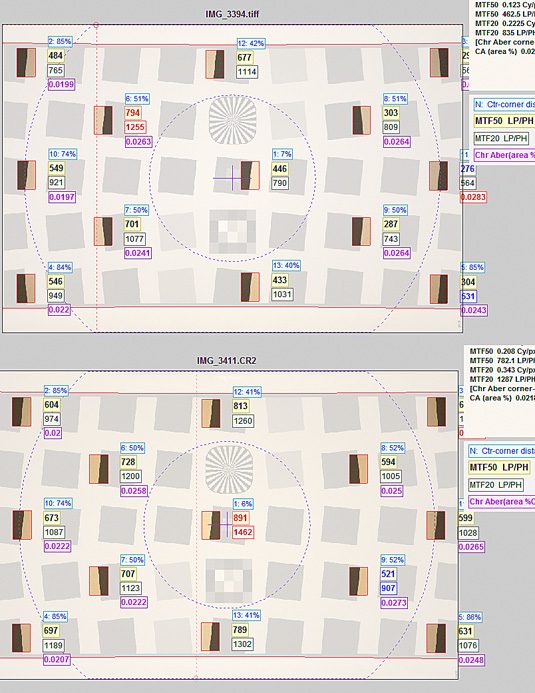Viewport: 535px width, 693px height.
Task: Click the 'MTF20 LP/PH' legend box in bottom panel
Action: click(x=496, y=485)
